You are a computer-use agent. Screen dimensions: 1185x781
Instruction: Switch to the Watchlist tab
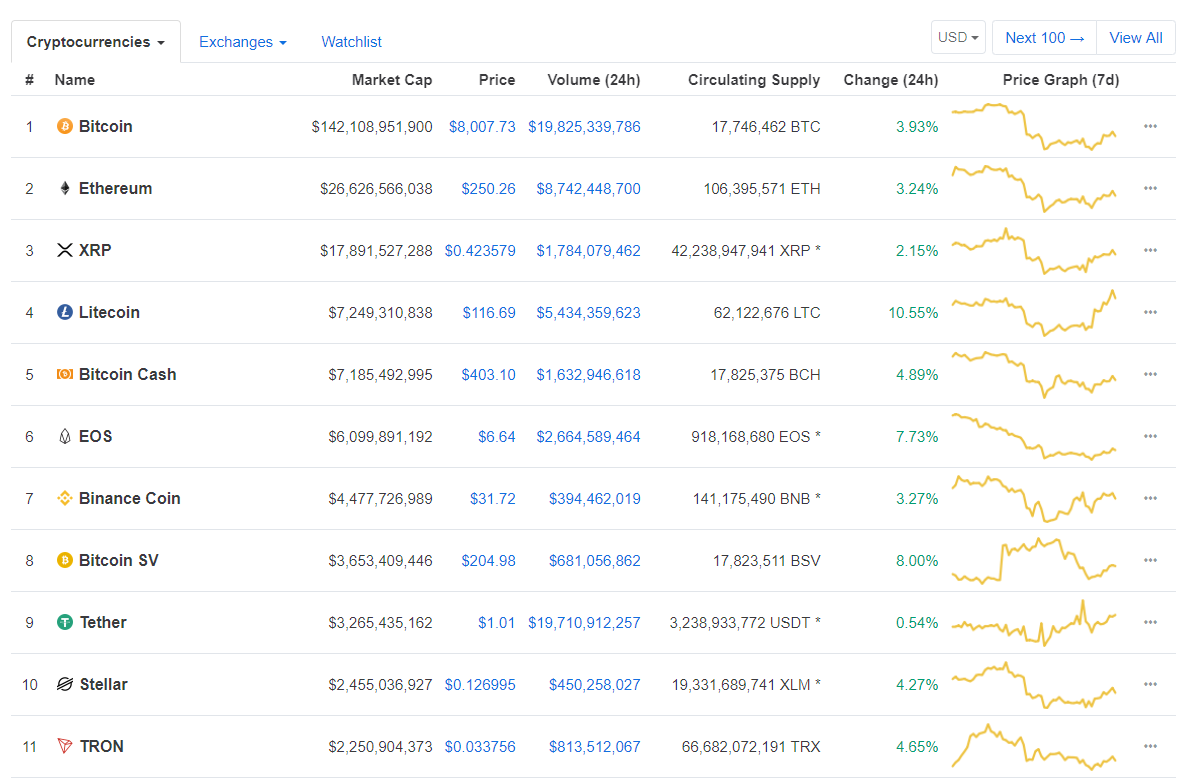click(x=351, y=42)
